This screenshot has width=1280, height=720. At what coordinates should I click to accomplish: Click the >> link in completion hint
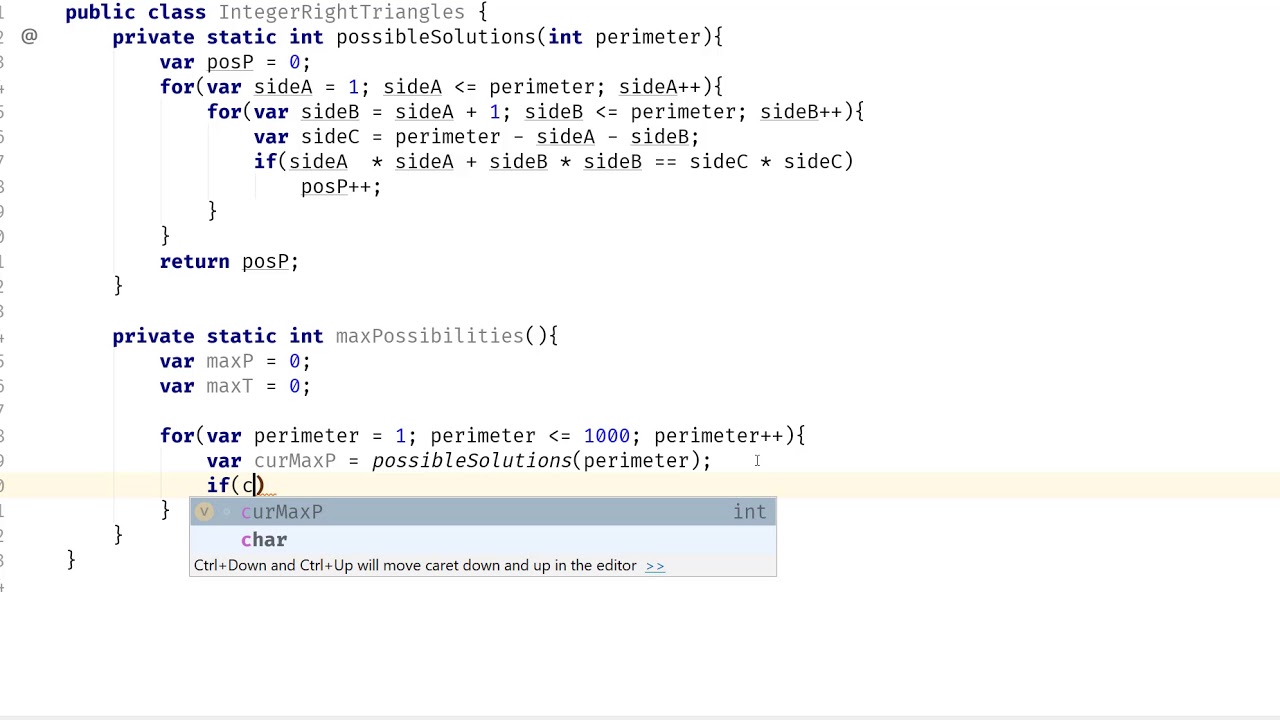[655, 566]
